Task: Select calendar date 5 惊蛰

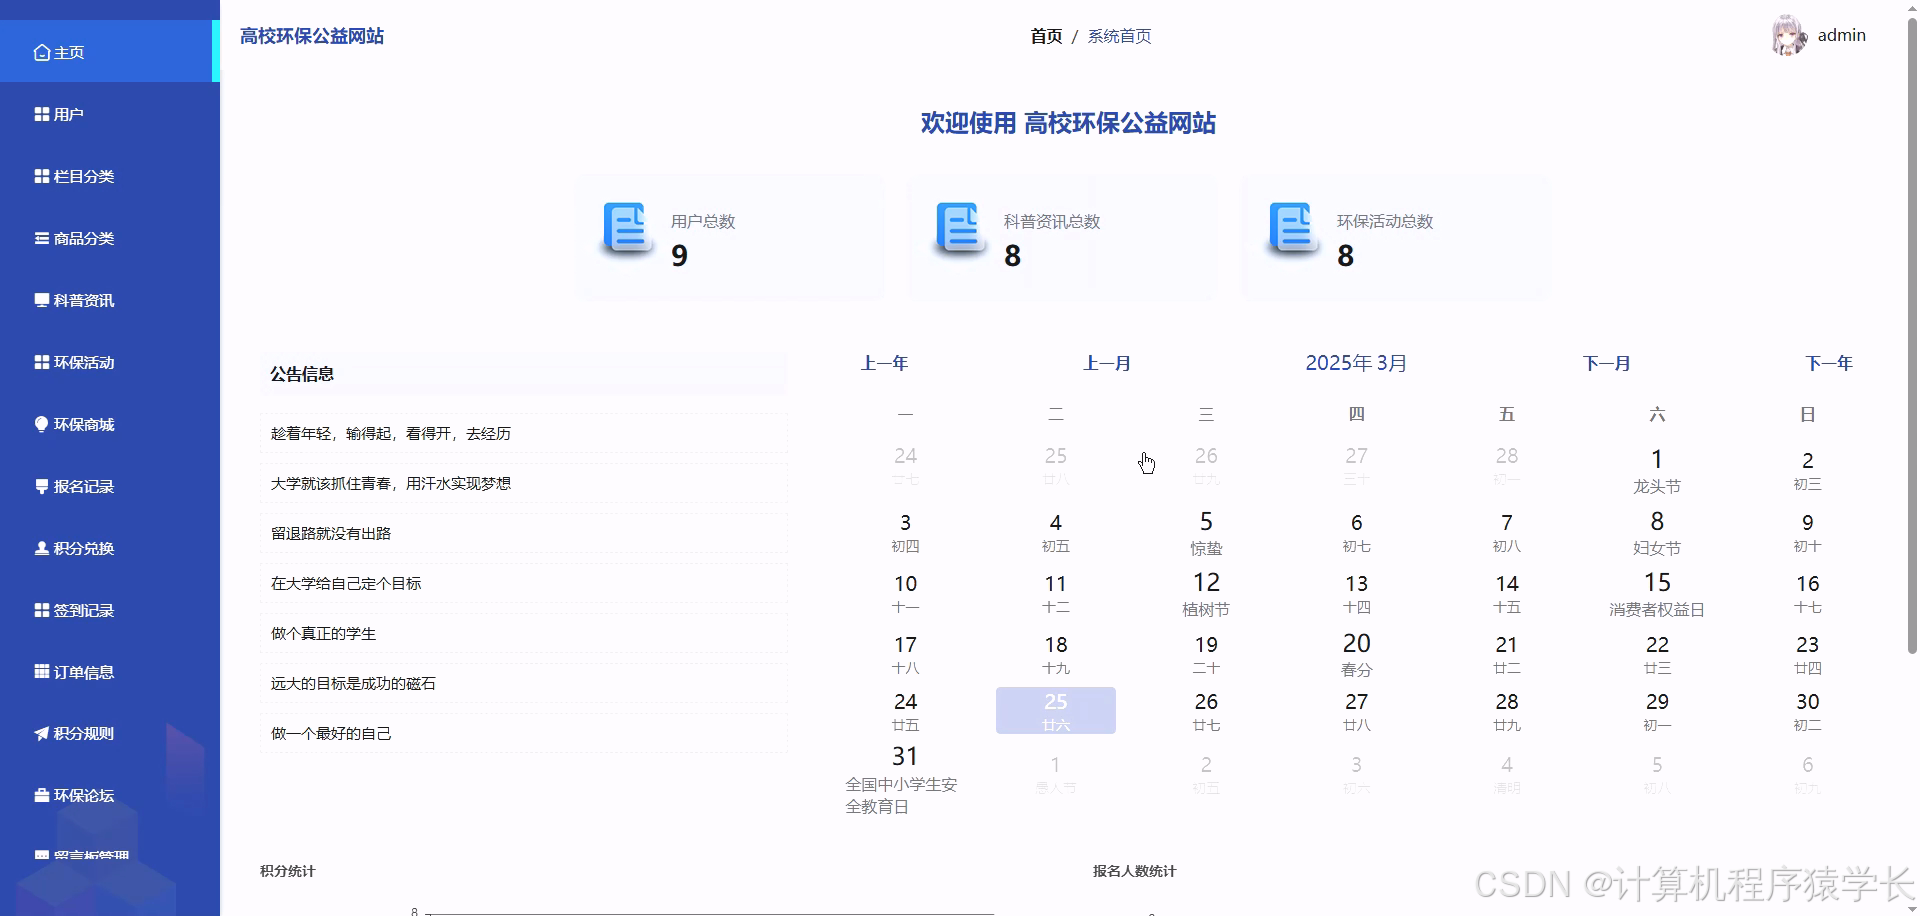Action: click(x=1206, y=533)
